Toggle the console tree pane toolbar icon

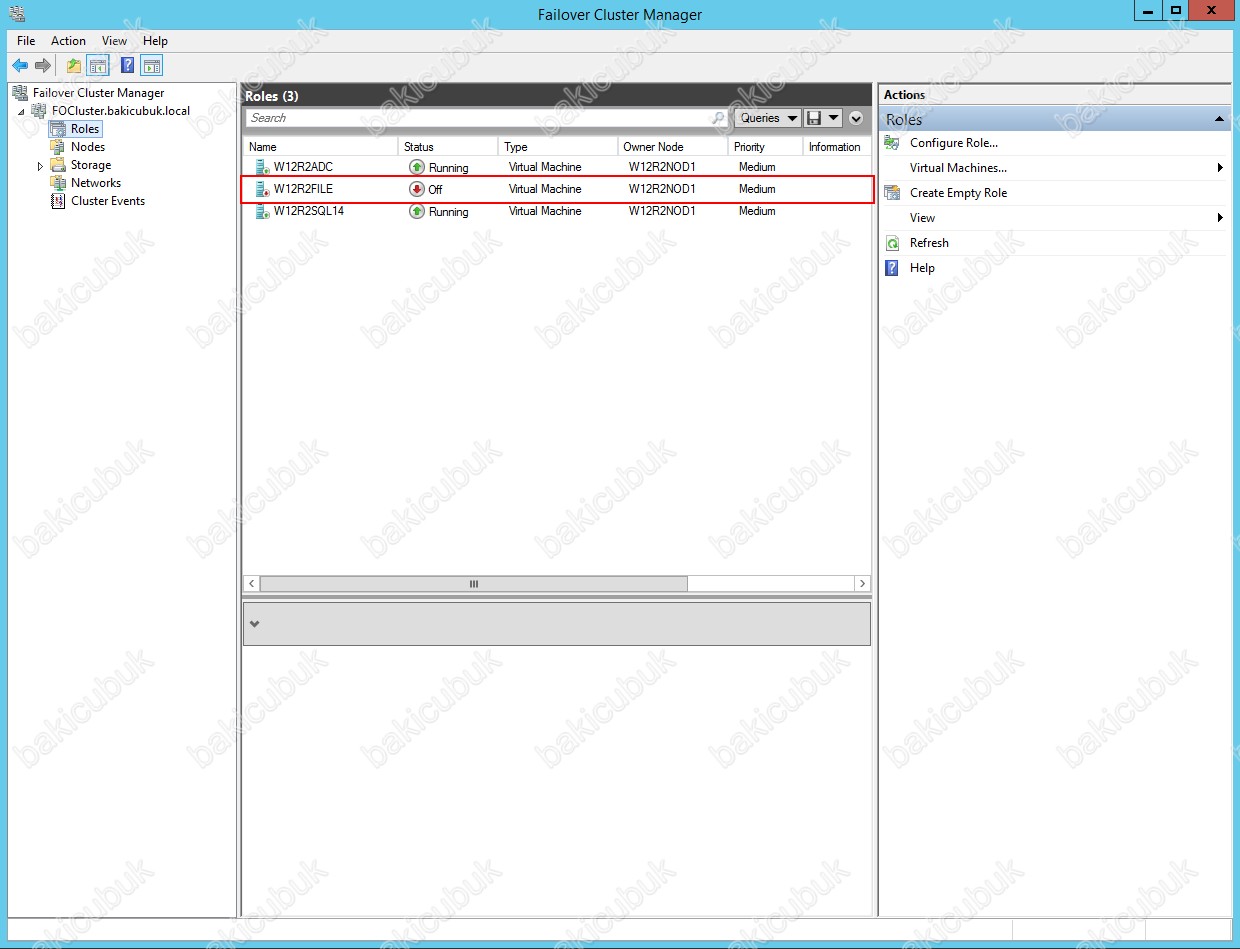point(98,66)
